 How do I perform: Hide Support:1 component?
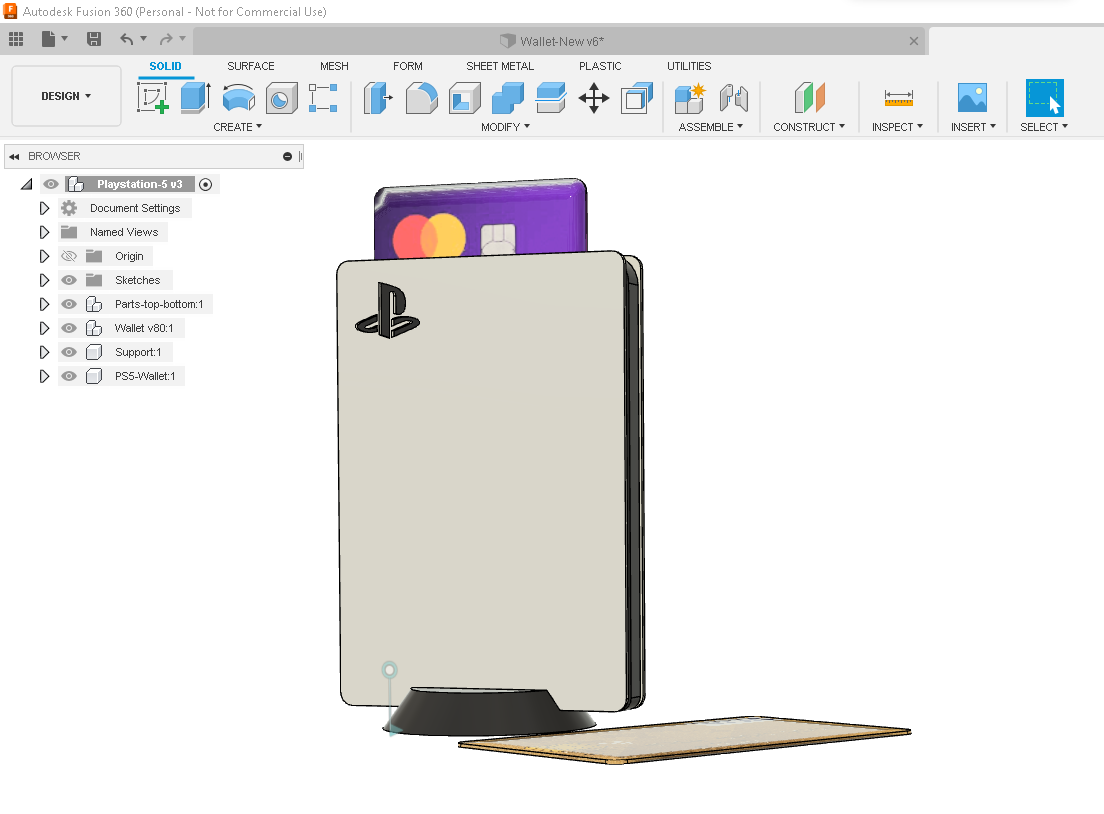coord(68,351)
